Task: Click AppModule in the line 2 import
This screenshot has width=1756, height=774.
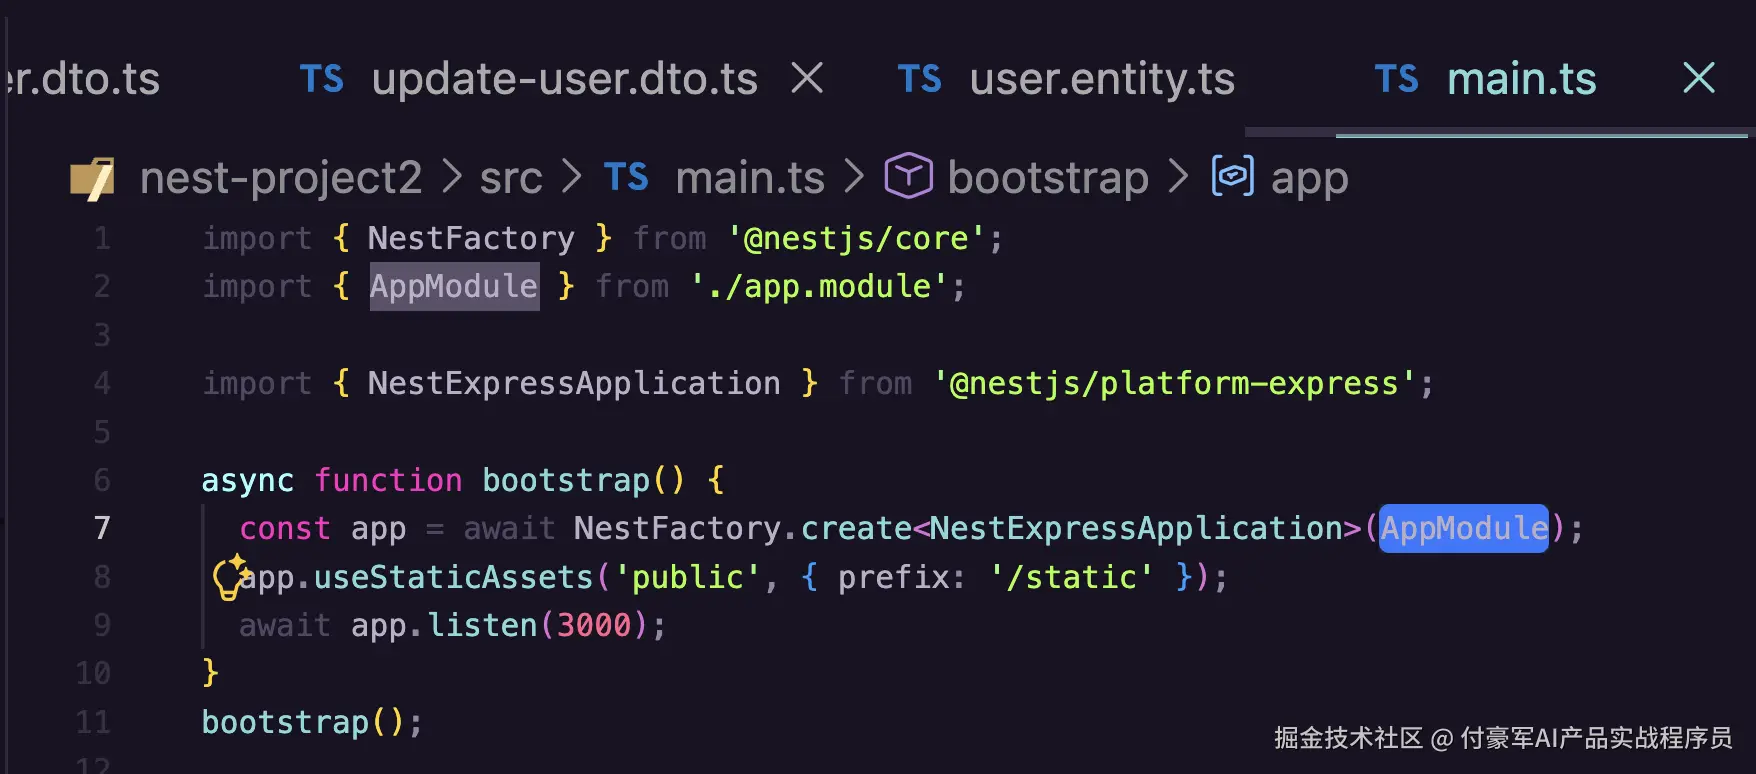Action: 454,287
